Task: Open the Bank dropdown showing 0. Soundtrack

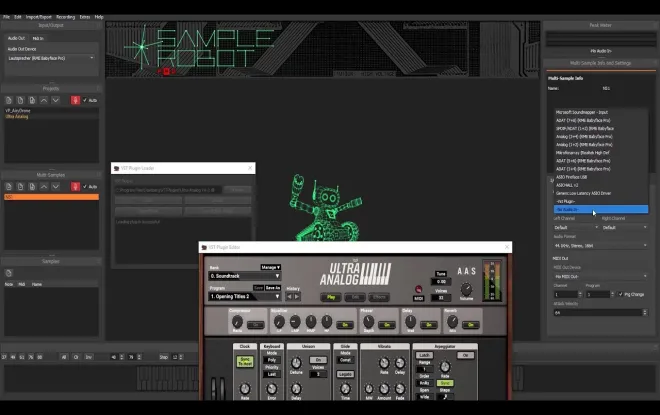Action: tap(245, 276)
